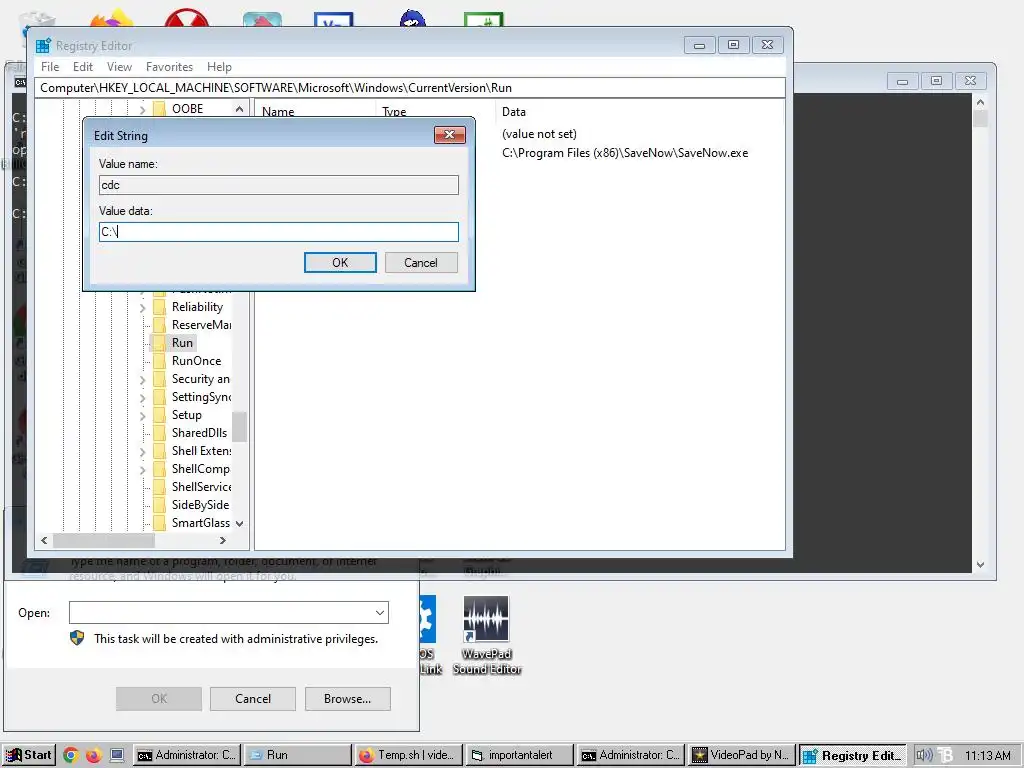Click the Data column header
The image size is (1024, 768).
[514, 112]
